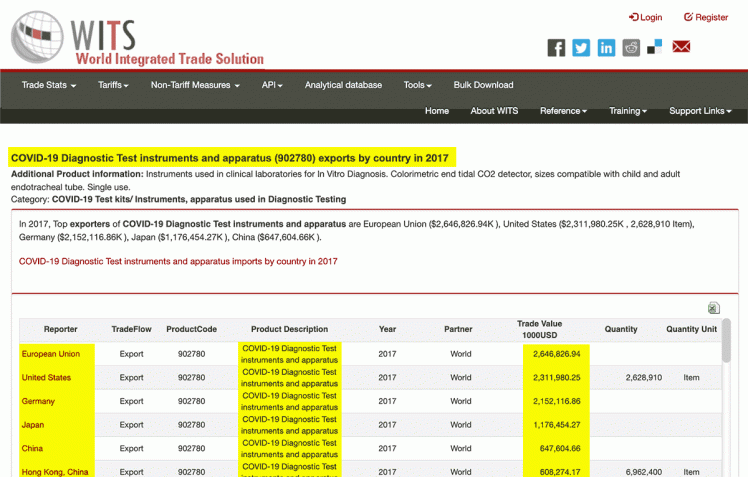
Task: Expand API dropdown menu
Action: tap(272, 85)
